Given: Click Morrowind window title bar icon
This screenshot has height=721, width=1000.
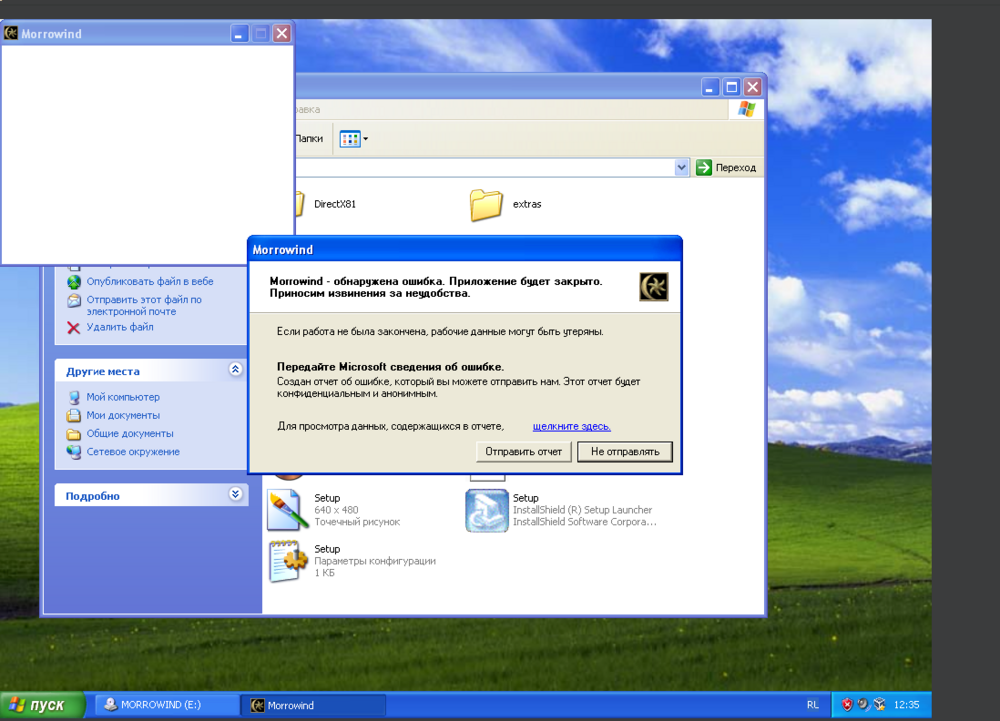Looking at the screenshot, I should 11,33.
